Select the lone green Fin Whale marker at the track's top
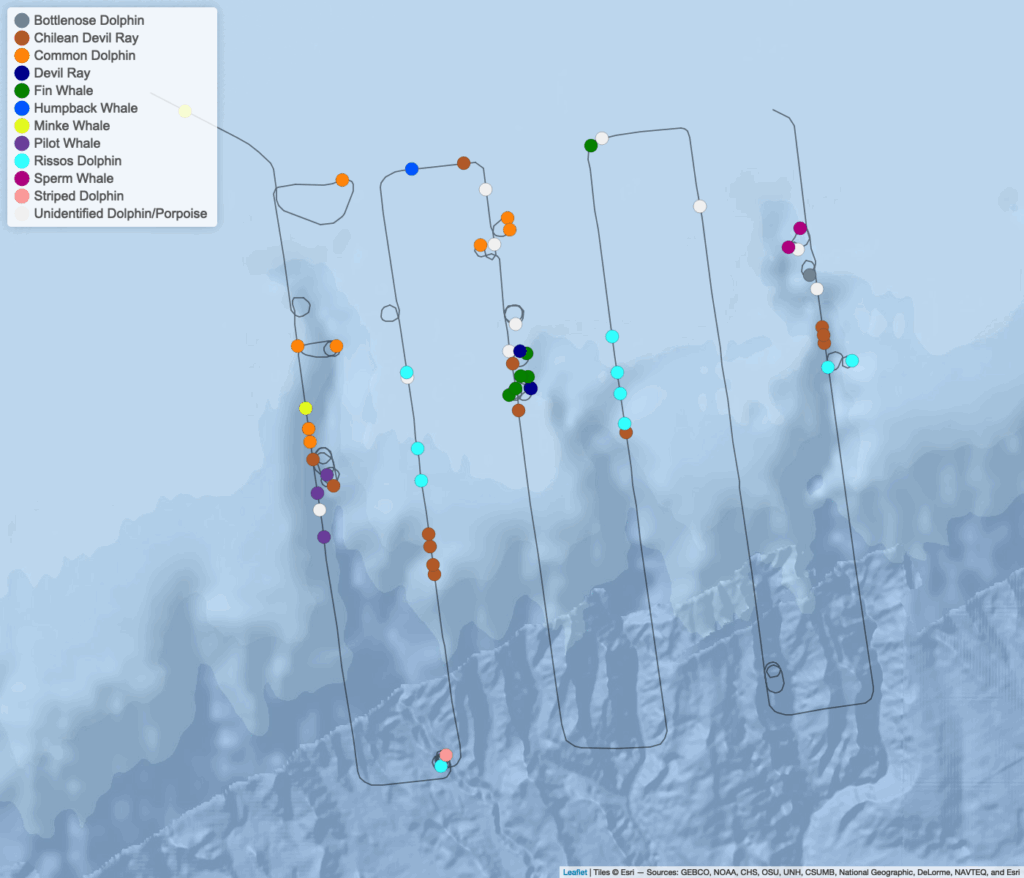The height and width of the screenshot is (878, 1024). [591, 145]
